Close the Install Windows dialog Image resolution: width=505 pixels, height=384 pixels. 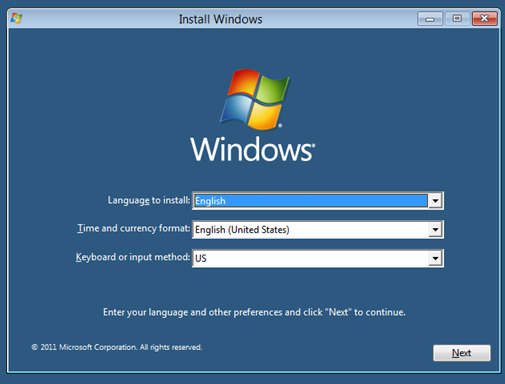pyautogui.click(x=485, y=19)
